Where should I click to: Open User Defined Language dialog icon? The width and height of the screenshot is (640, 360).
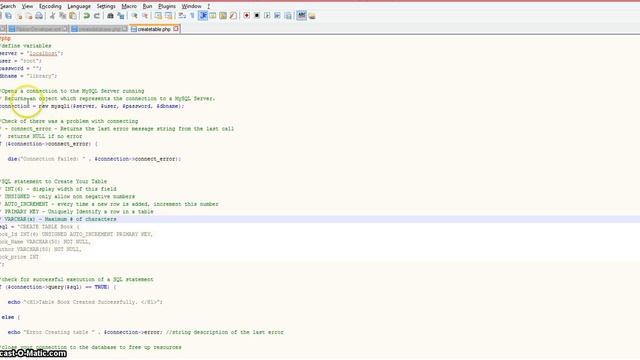coord(213,16)
